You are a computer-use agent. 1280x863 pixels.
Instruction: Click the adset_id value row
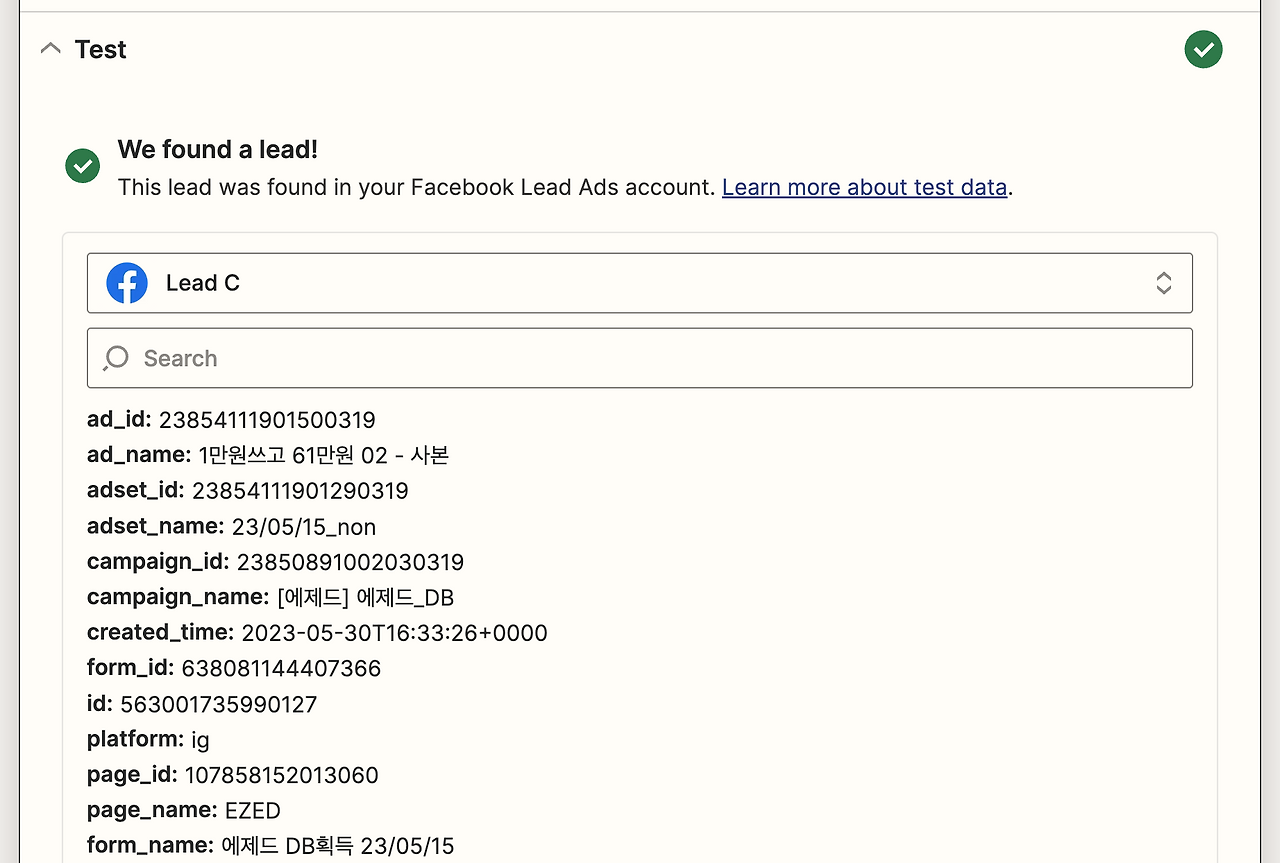[247, 490]
